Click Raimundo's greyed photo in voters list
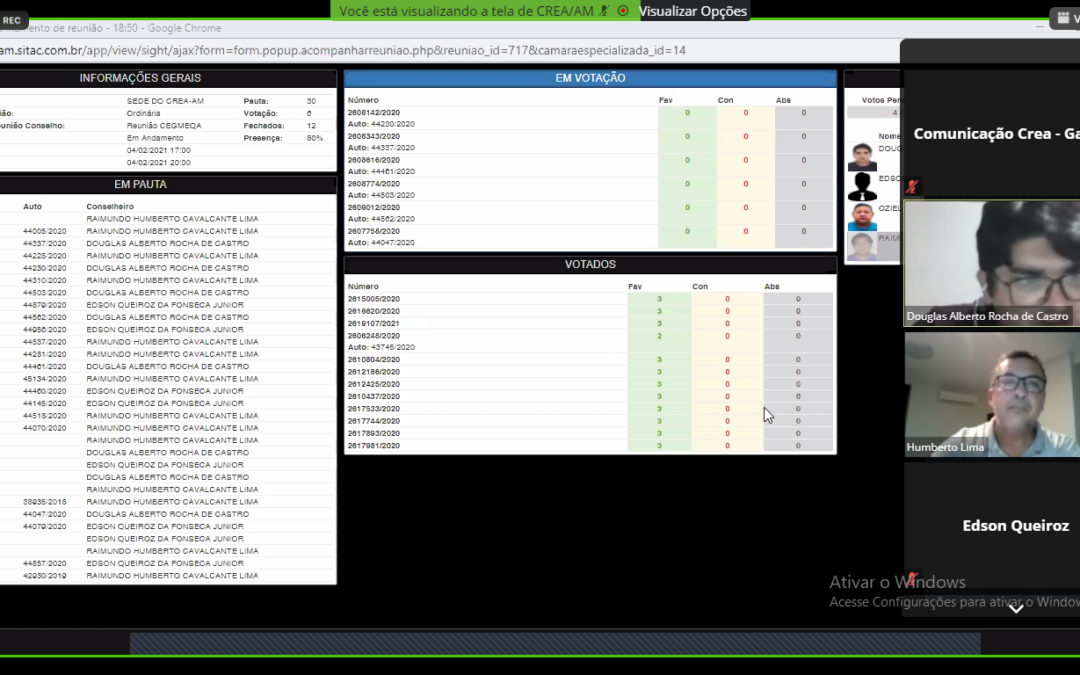 [x=862, y=247]
